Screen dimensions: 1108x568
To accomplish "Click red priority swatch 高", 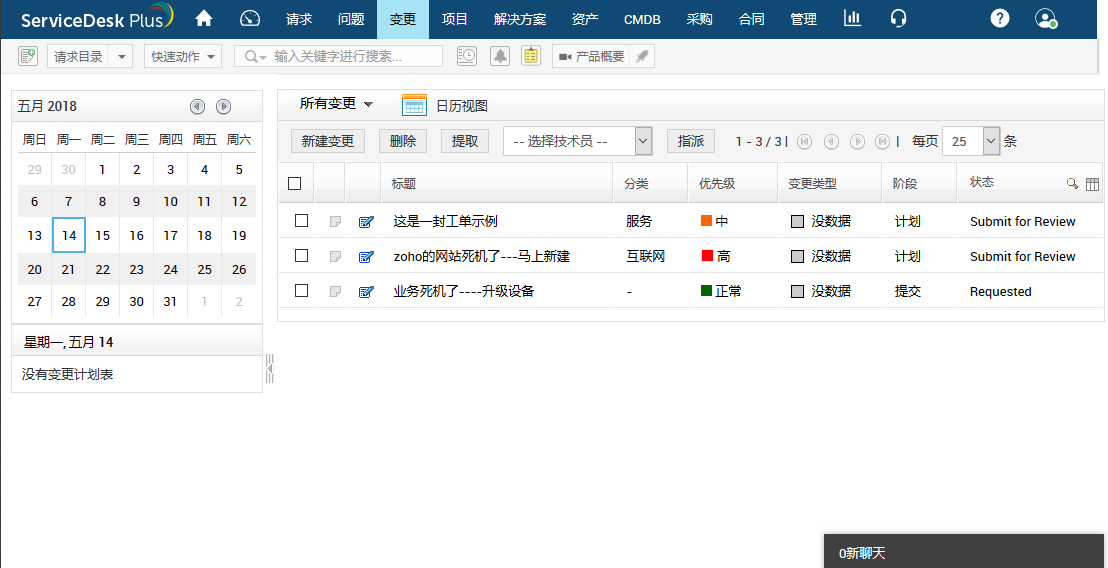I will click(x=707, y=256).
